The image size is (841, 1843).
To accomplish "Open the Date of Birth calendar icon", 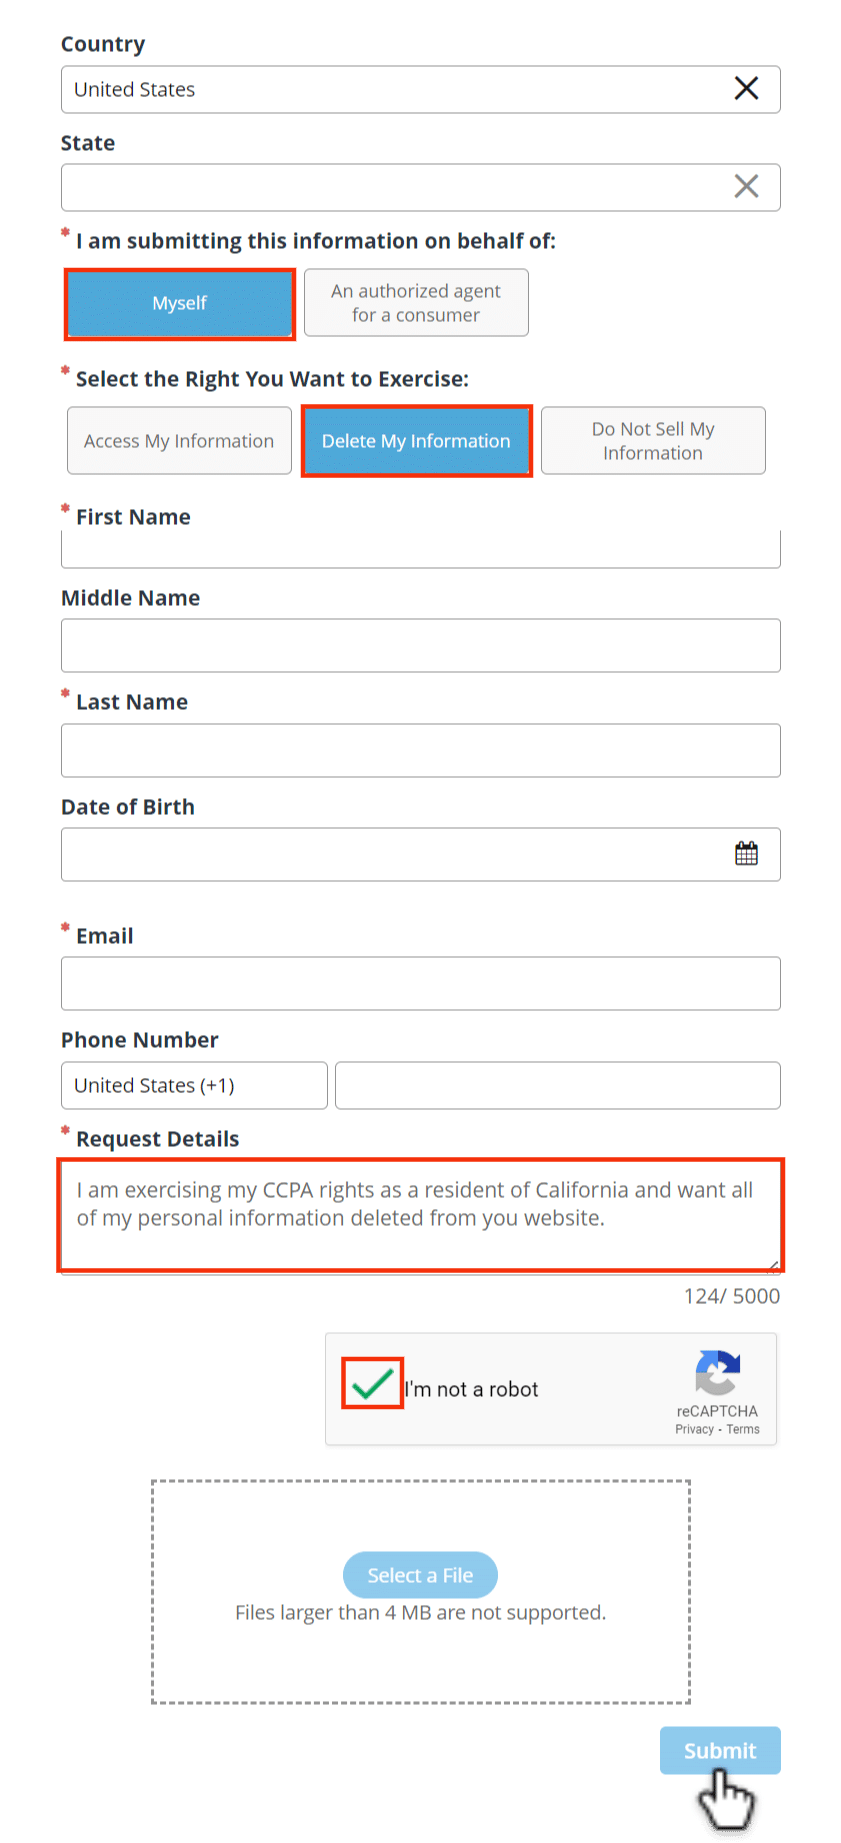I will [746, 854].
